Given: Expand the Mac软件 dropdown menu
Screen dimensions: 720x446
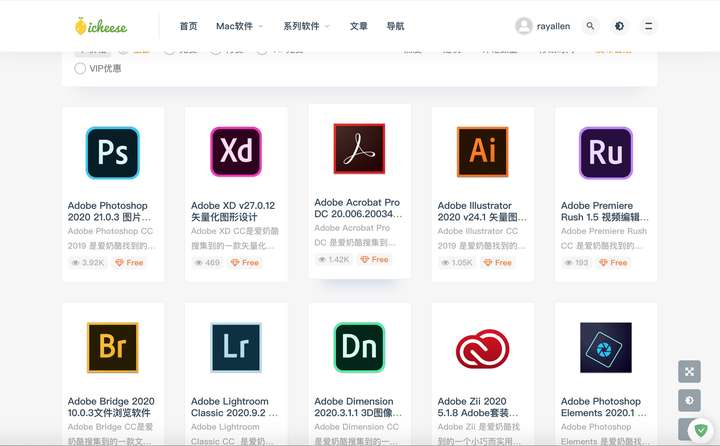Looking at the screenshot, I should point(239,26).
